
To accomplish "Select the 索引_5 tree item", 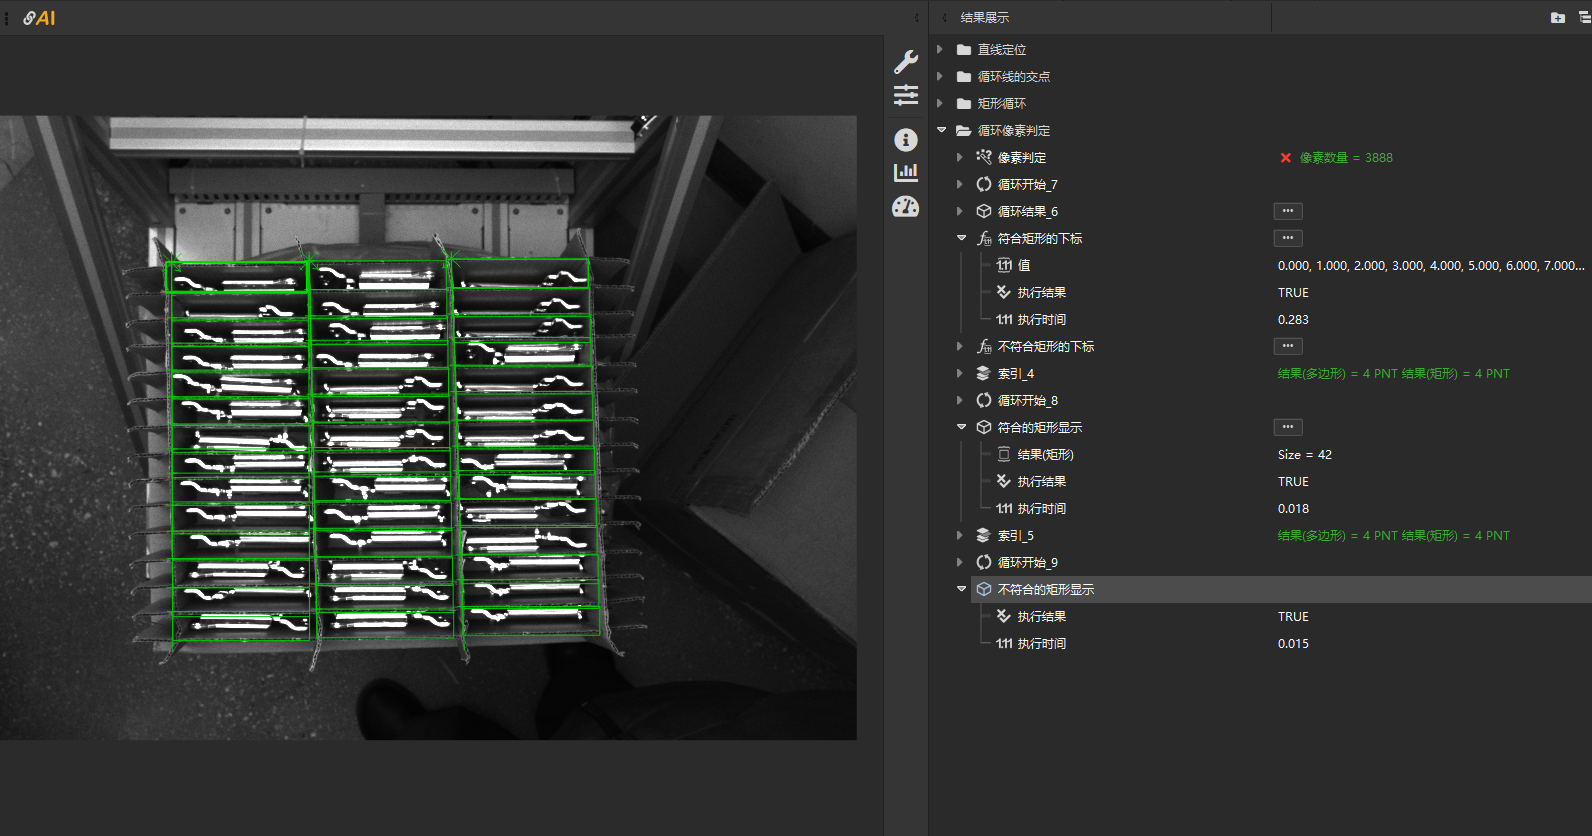I will [1015, 536].
